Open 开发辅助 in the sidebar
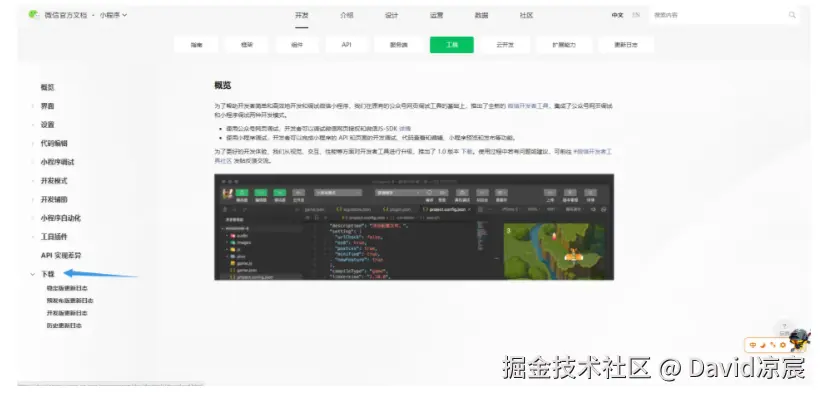This screenshot has width=820, height=396. 54,200
